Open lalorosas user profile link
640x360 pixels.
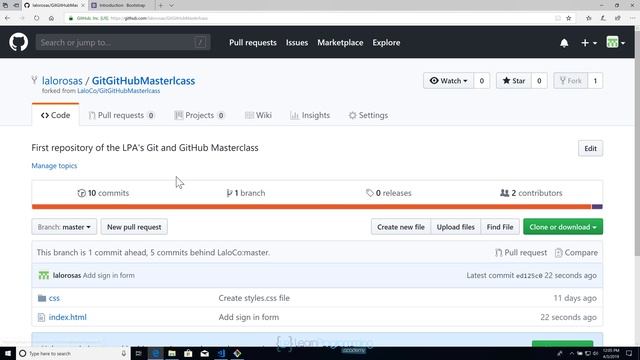pos(62,81)
